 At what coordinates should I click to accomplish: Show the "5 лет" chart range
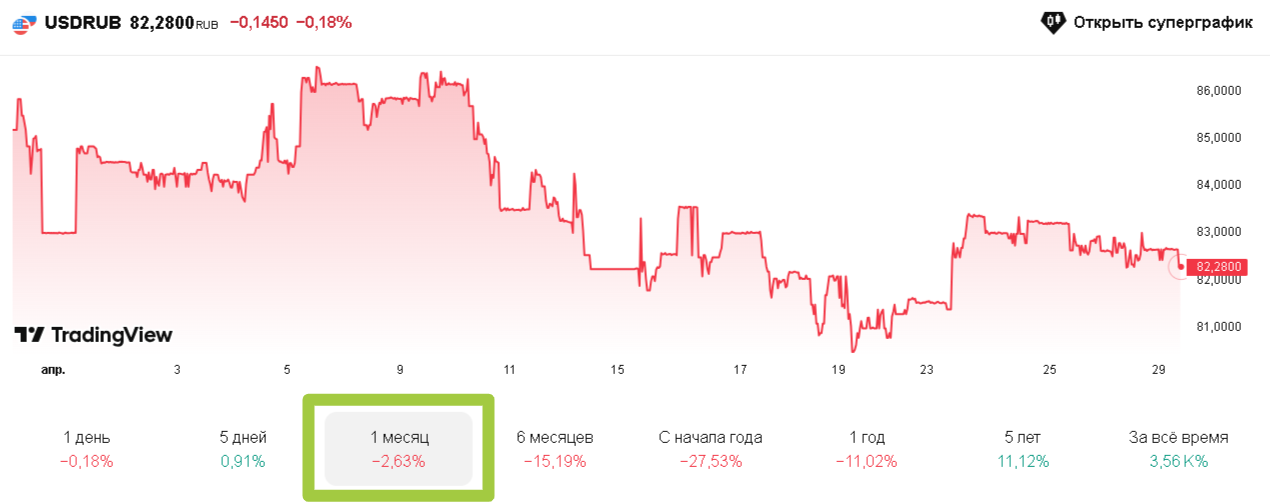point(1023,449)
